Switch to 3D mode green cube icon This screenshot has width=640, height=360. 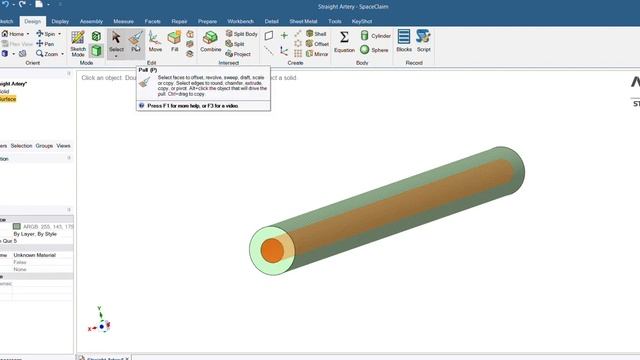(x=96, y=51)
